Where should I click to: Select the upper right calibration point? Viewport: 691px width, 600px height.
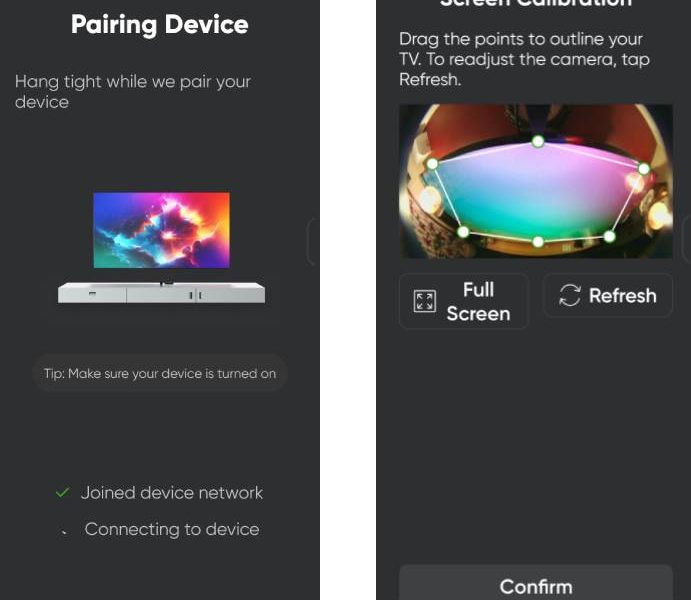[x=643, y=168]
